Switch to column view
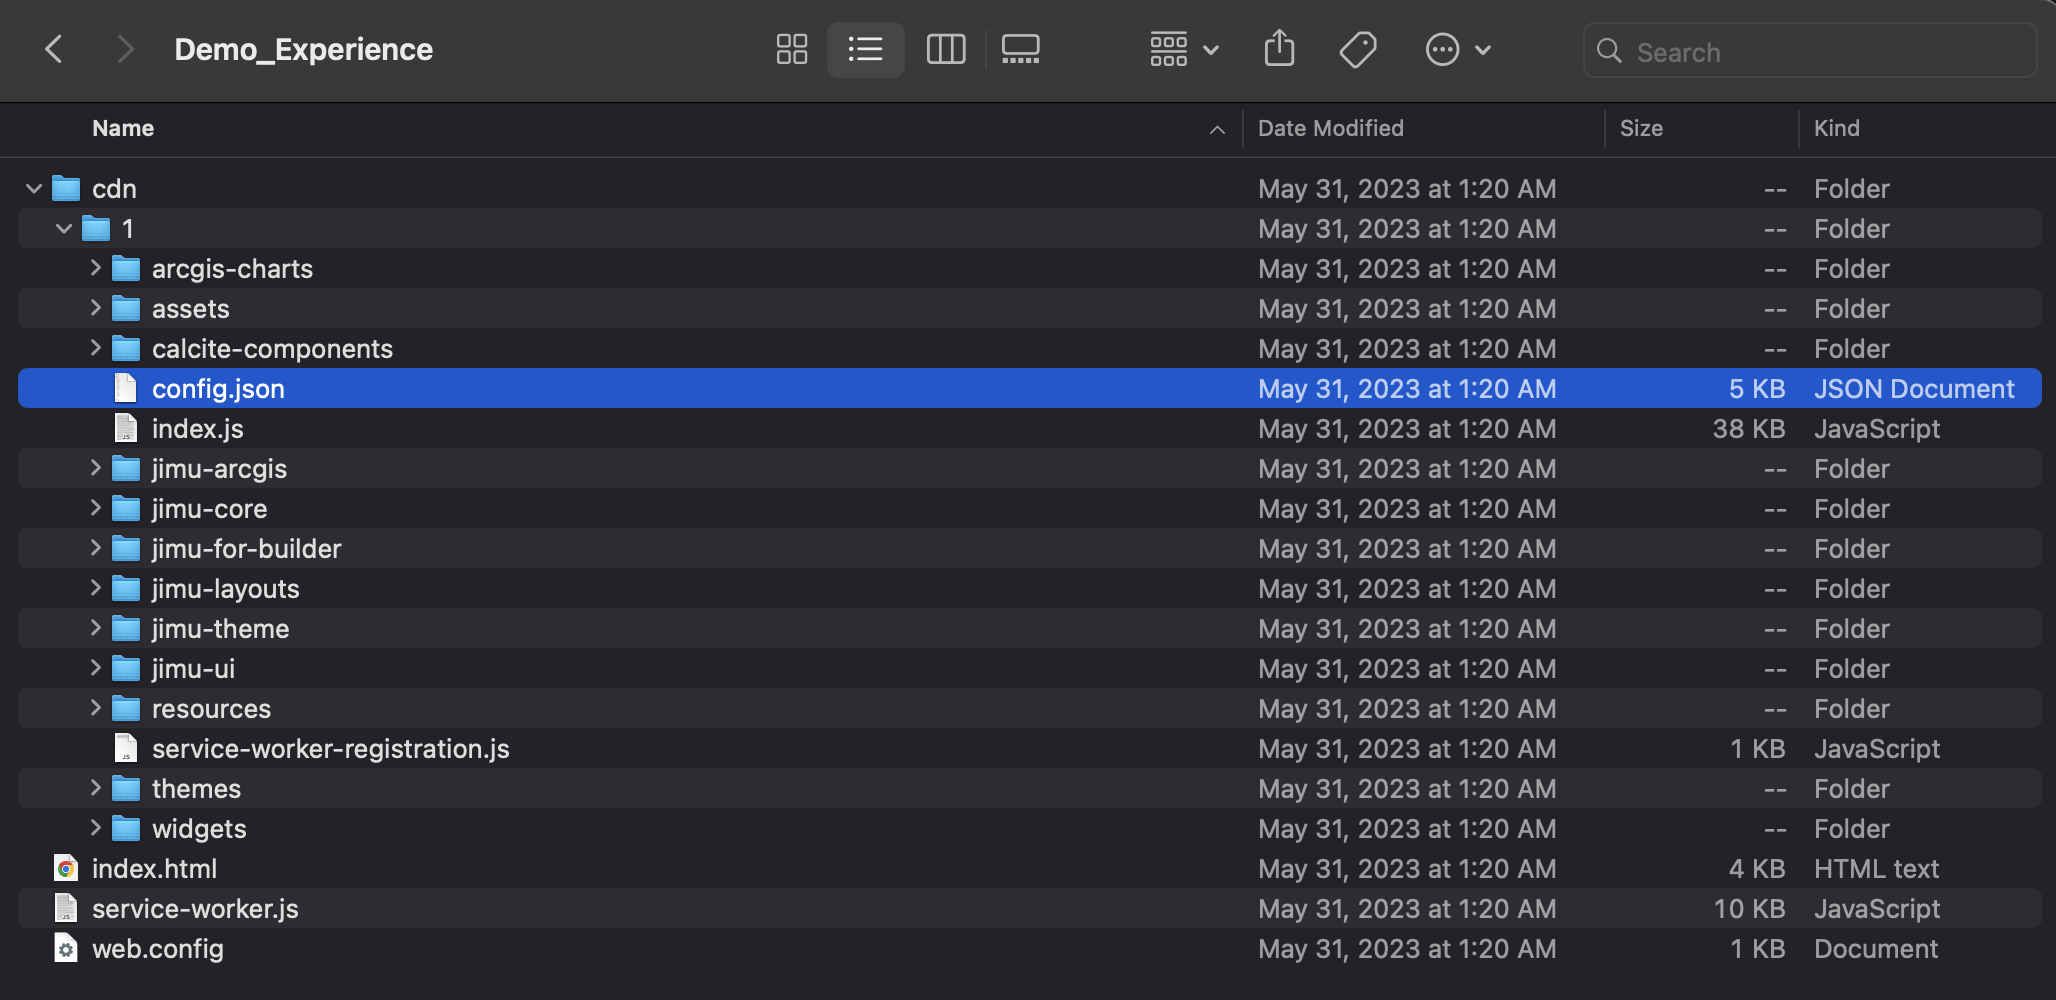The image size is (2056, 1000). (x=945, y=50)
